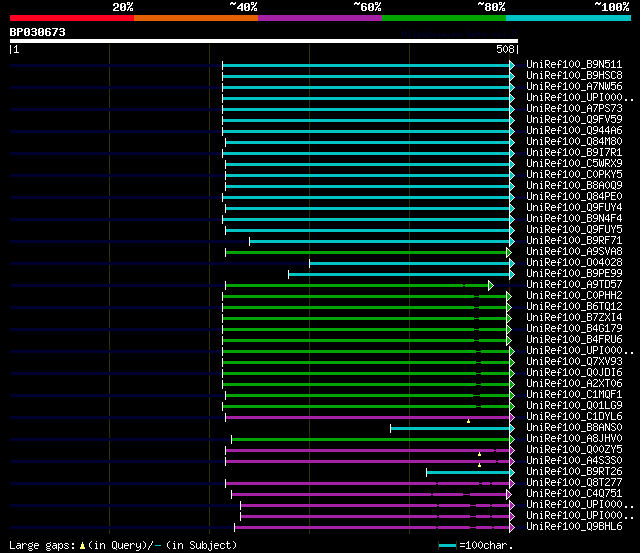Select hit label UniRef100_C1MQF1
The height and width of the screenshot is (553, 640).
coord(574,395)
